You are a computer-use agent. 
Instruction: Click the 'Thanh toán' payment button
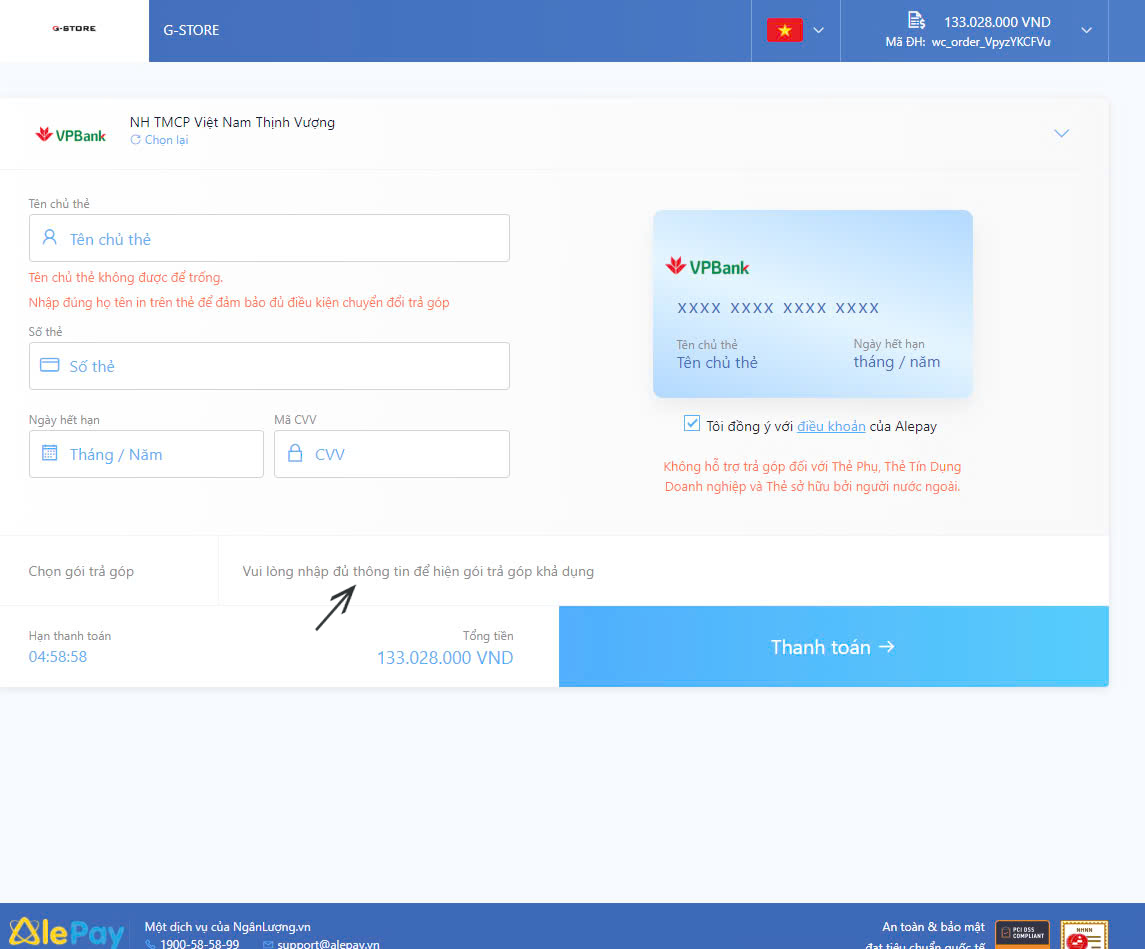pyautogui.click(x=834, y=647)
